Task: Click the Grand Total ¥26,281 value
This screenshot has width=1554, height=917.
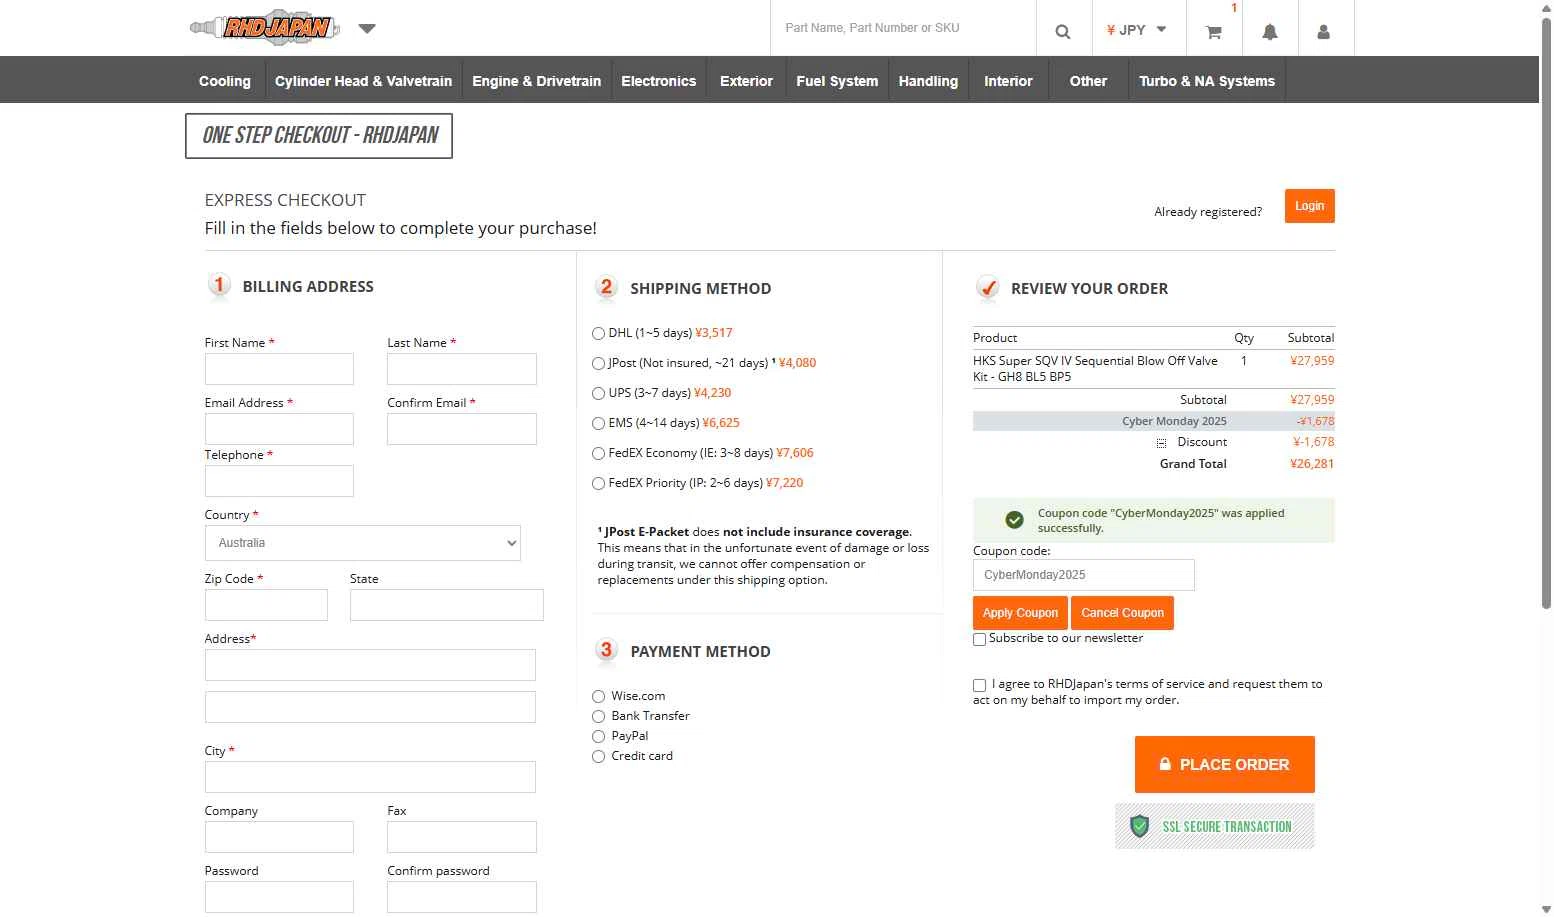Action: (x=1312, y=464)
